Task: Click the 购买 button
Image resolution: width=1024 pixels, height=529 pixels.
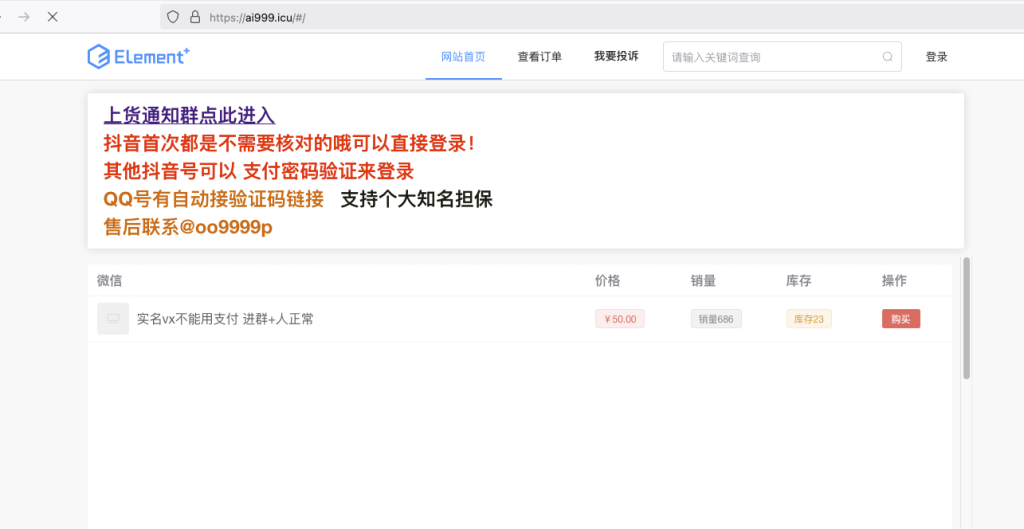Action: click(901, 319)
